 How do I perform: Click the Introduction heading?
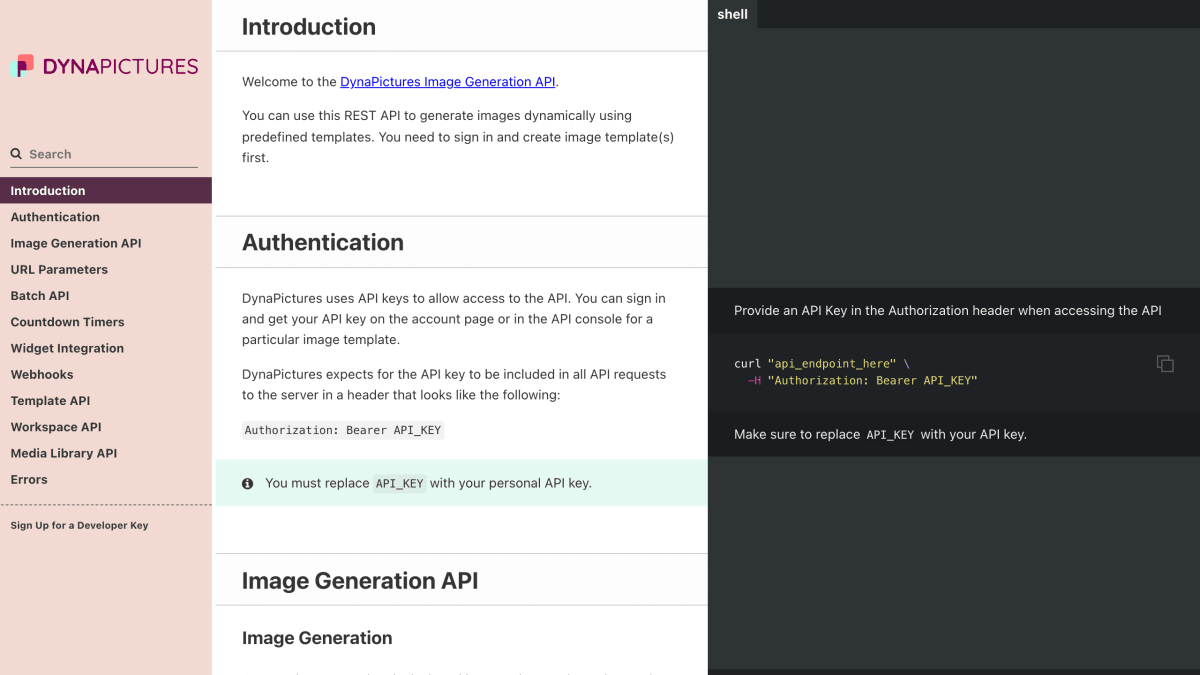tap(309, 27)
